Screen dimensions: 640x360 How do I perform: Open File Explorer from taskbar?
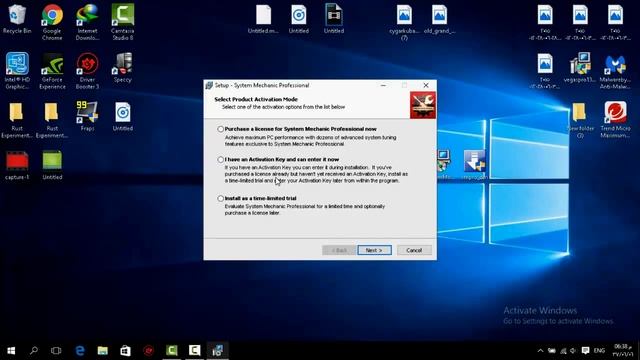point(102,351)
